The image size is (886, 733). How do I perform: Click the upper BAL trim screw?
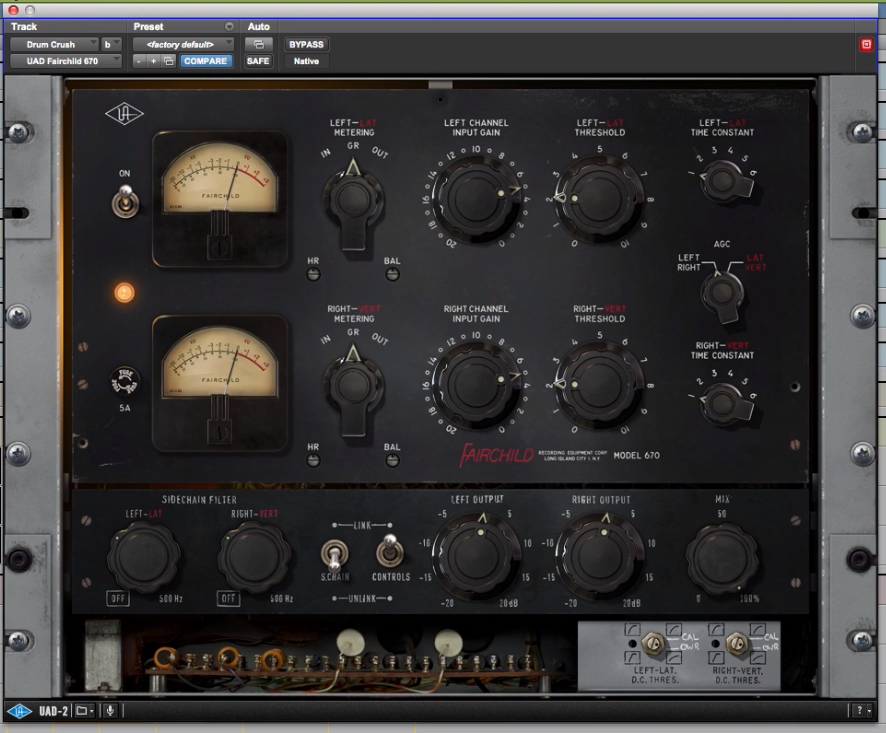point(392,275)
